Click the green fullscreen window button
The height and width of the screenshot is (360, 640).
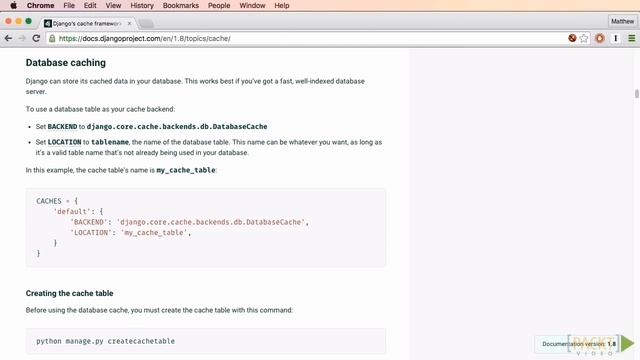click(x=28, y=21)
